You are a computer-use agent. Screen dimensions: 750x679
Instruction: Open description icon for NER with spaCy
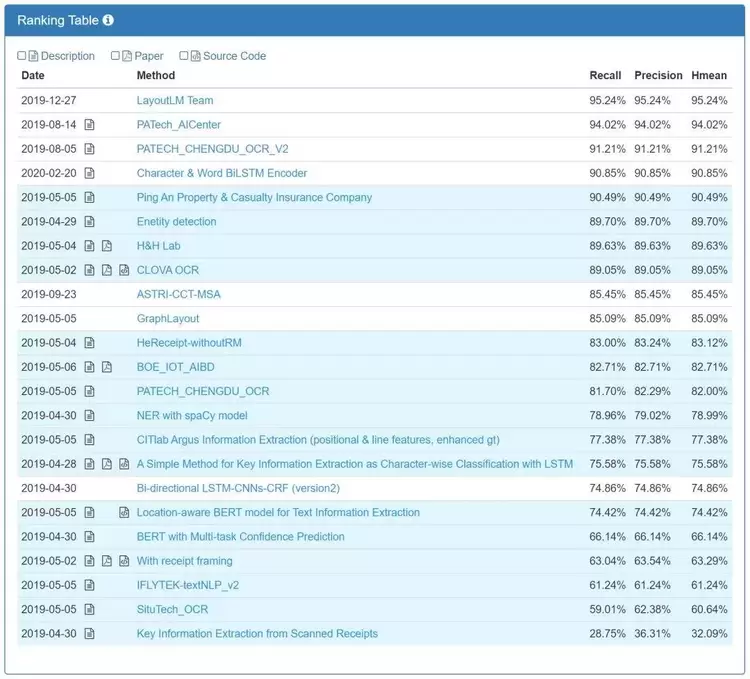[x=90, y=416]
